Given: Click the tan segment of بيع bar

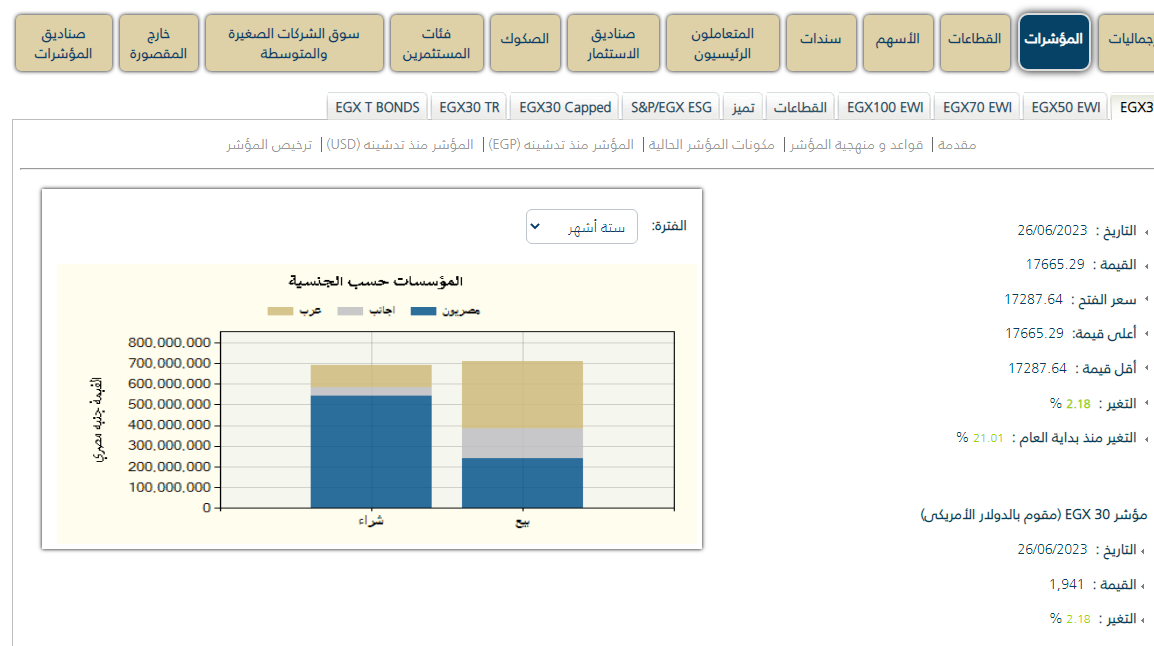Looking at the screenshot, I should tap(522, 394).
